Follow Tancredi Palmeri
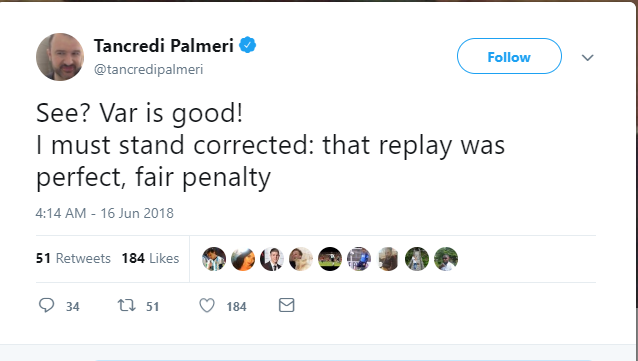Image resolution: width=638 pixels, height=361 pixels. 509,56
